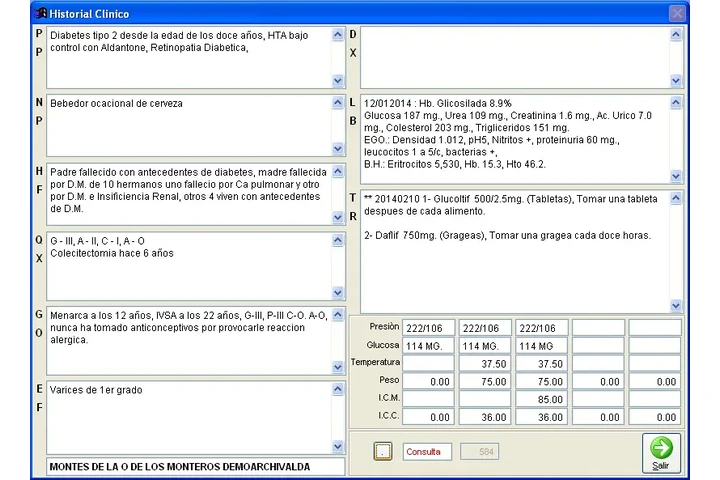Viewport: 720px width, 480px height.
Task: Click the small yellow dotted square button
Action: click(x=382, y=452)
